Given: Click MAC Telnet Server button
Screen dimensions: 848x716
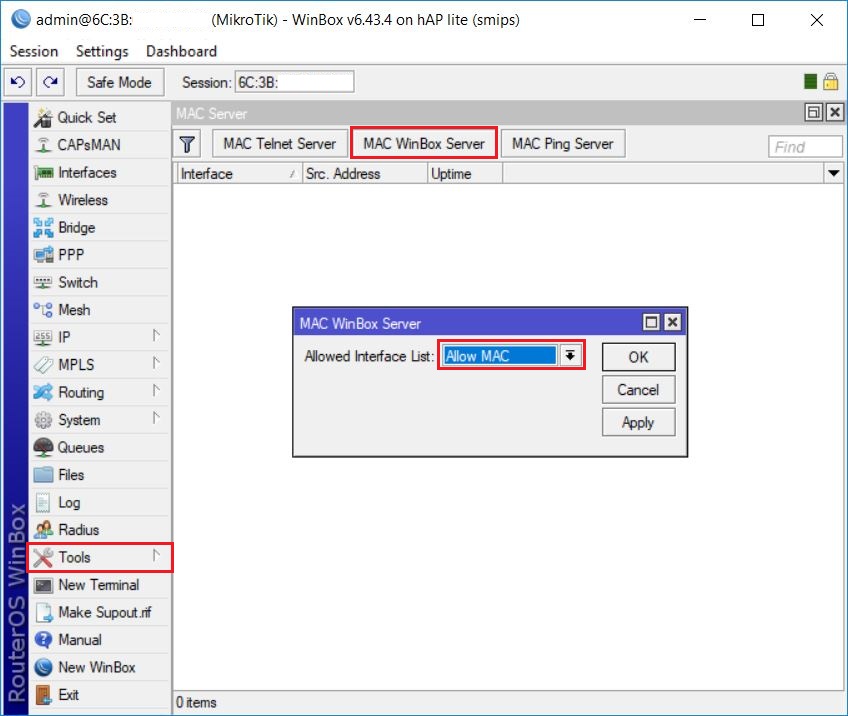Looking at the screenshot, I should 280,144.
